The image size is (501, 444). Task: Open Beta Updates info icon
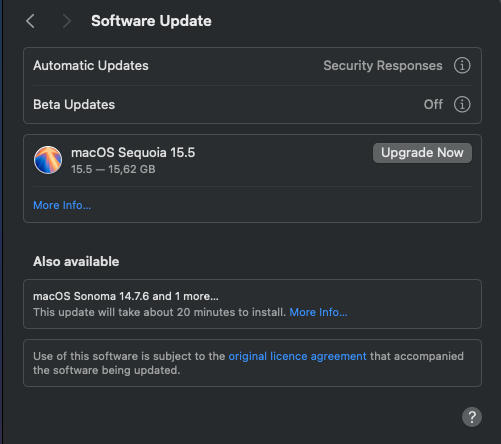coord(462,104)
